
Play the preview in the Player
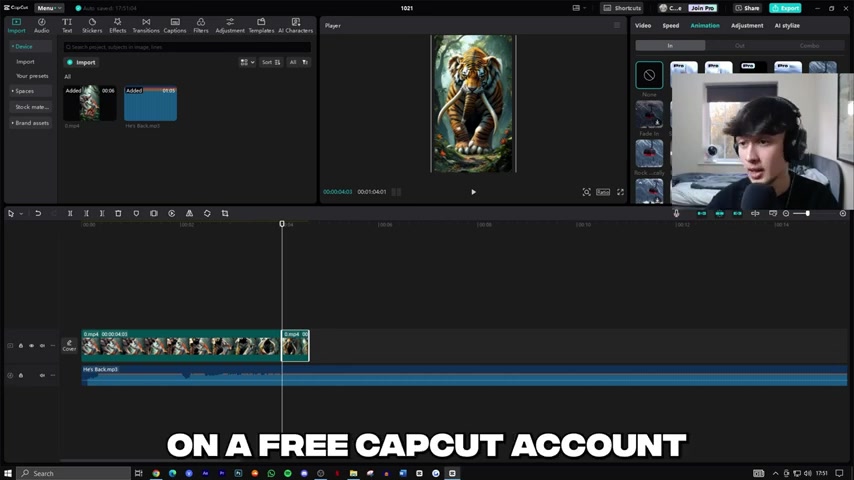473,192
